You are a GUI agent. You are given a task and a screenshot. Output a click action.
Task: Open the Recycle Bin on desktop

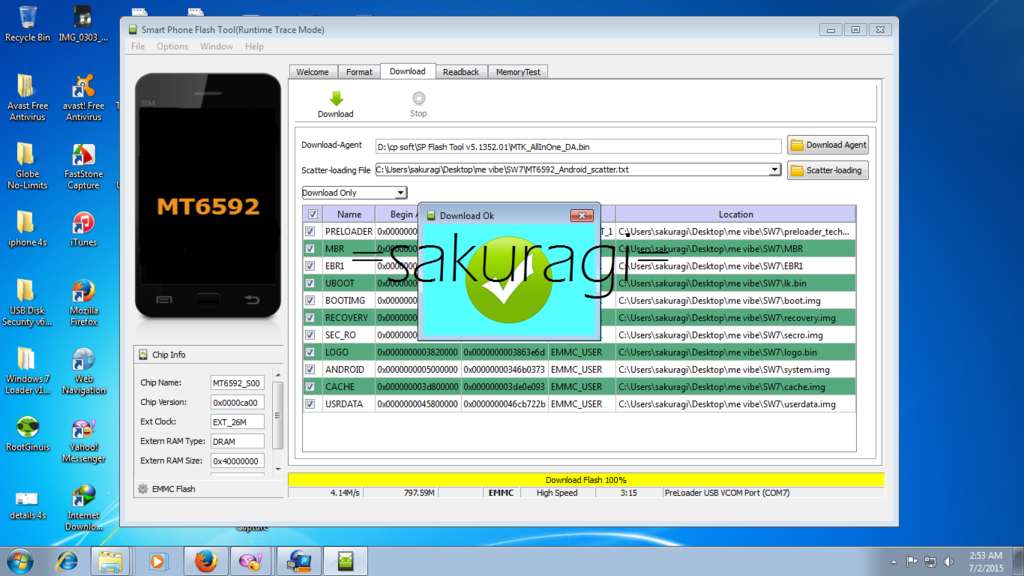(27, 18)
